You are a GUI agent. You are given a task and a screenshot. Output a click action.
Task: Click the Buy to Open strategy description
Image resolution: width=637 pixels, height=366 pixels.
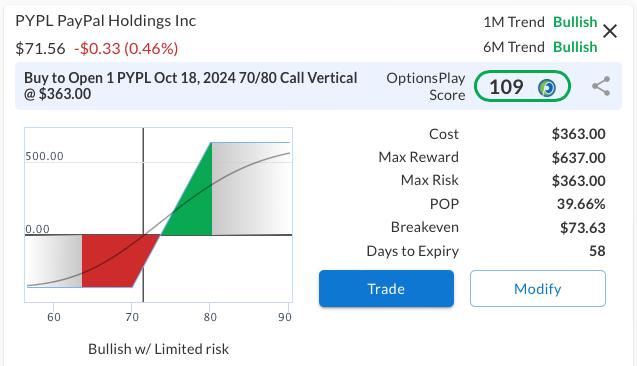point(191,86)
